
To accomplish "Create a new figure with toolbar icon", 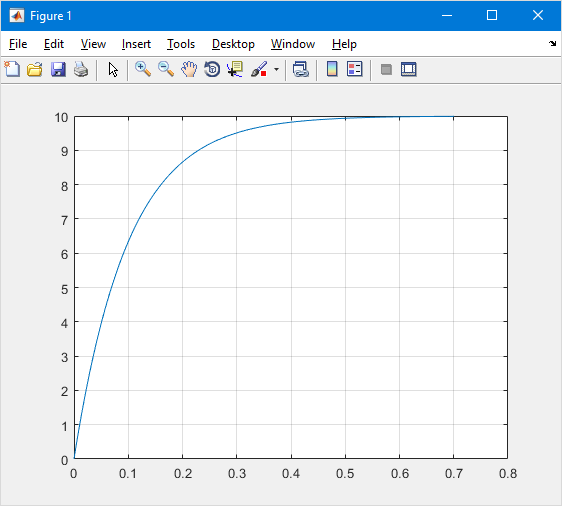I will click(12, 69).
